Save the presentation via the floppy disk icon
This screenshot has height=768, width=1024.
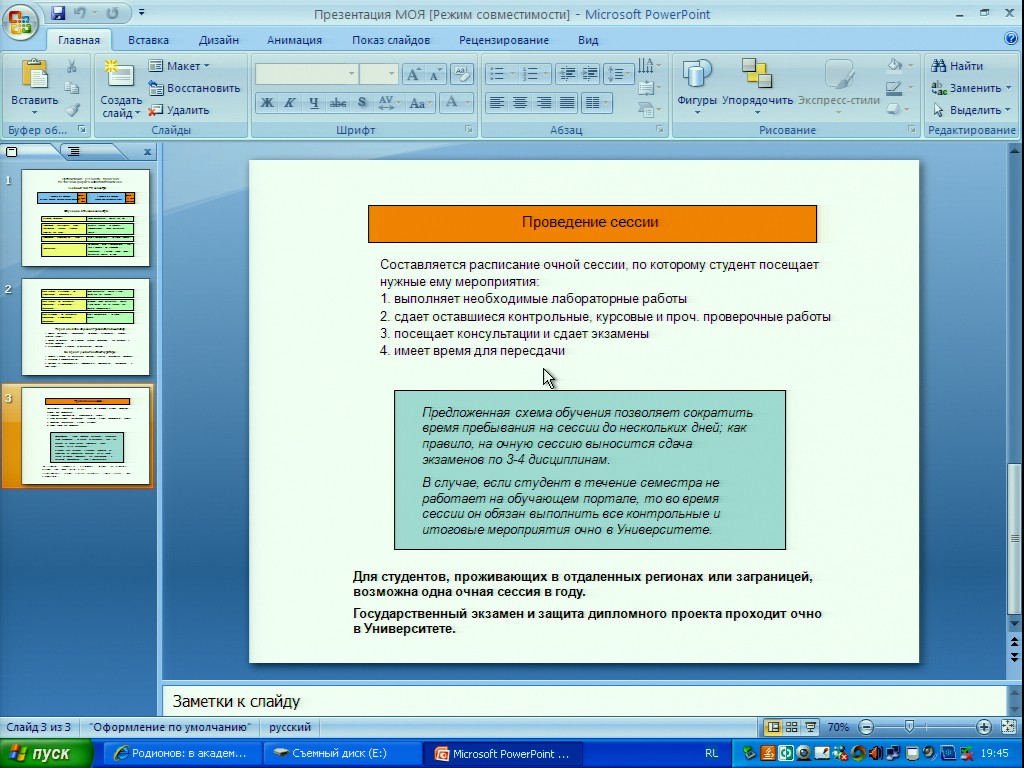pyautogui.click(x=58, y=13)
